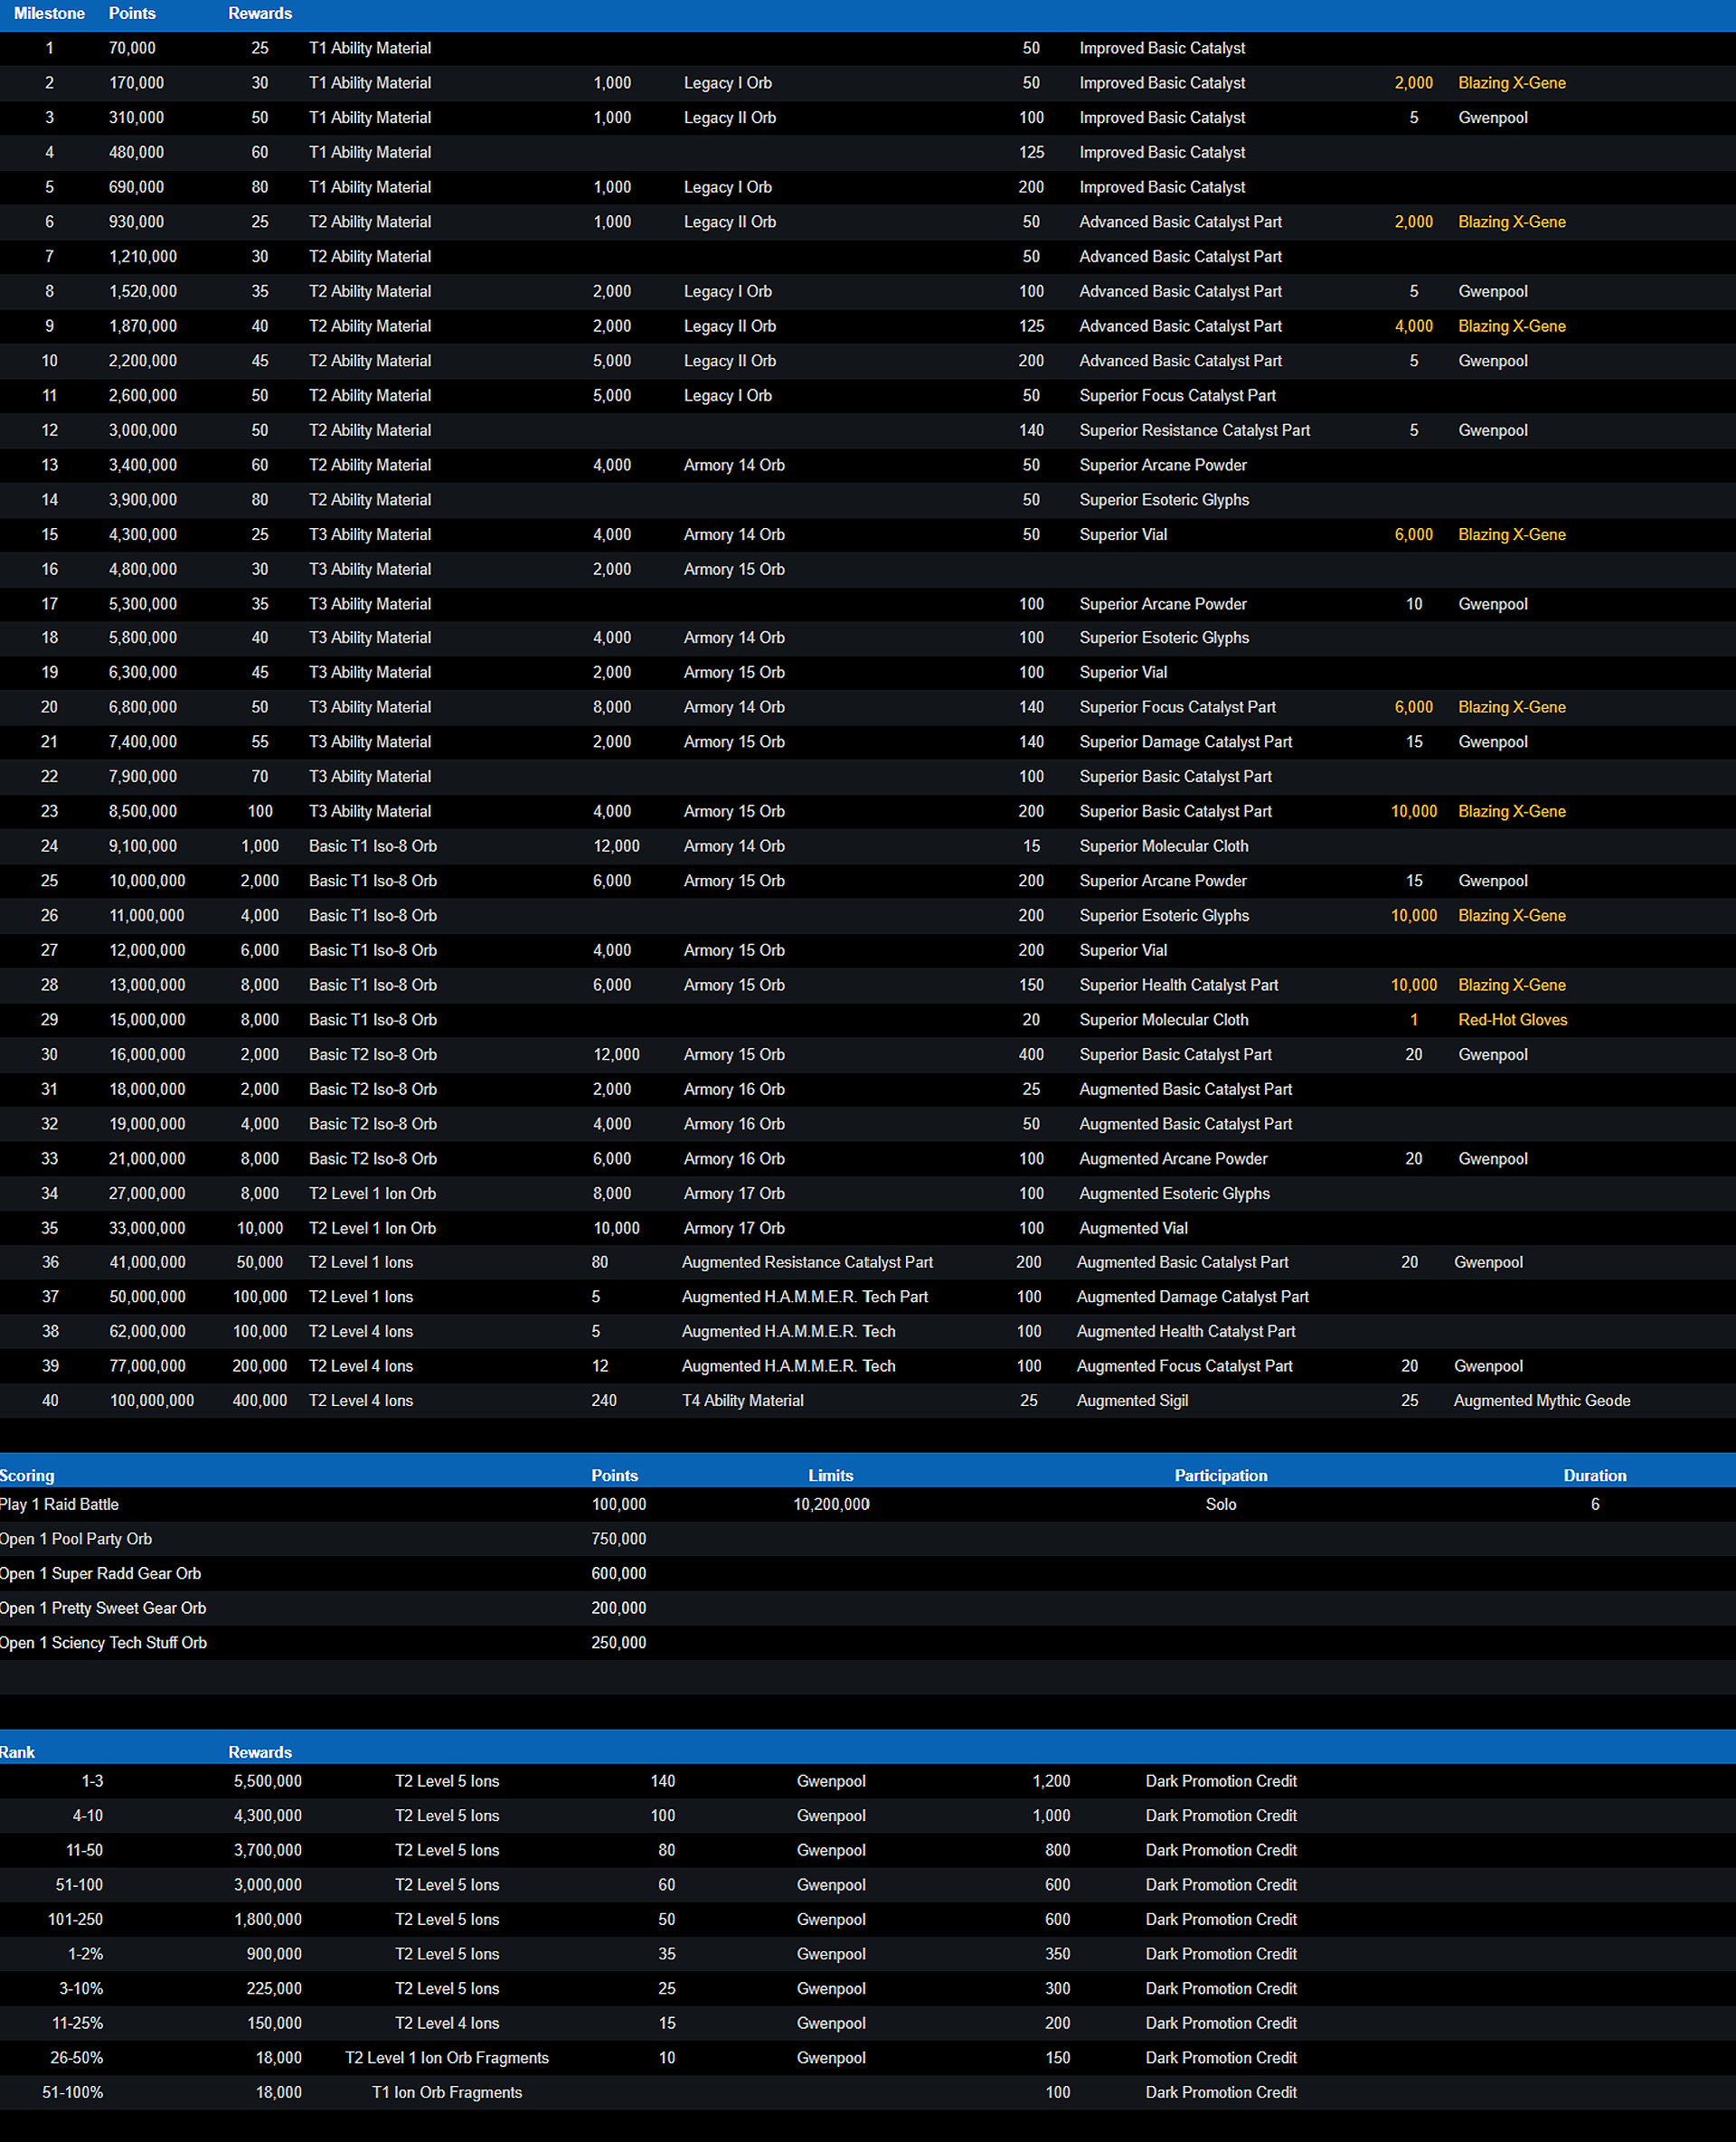Click T1 Ion Orb Fragments reward
Viewport: 1736px width, 2142px height.
coord(447,2093)
